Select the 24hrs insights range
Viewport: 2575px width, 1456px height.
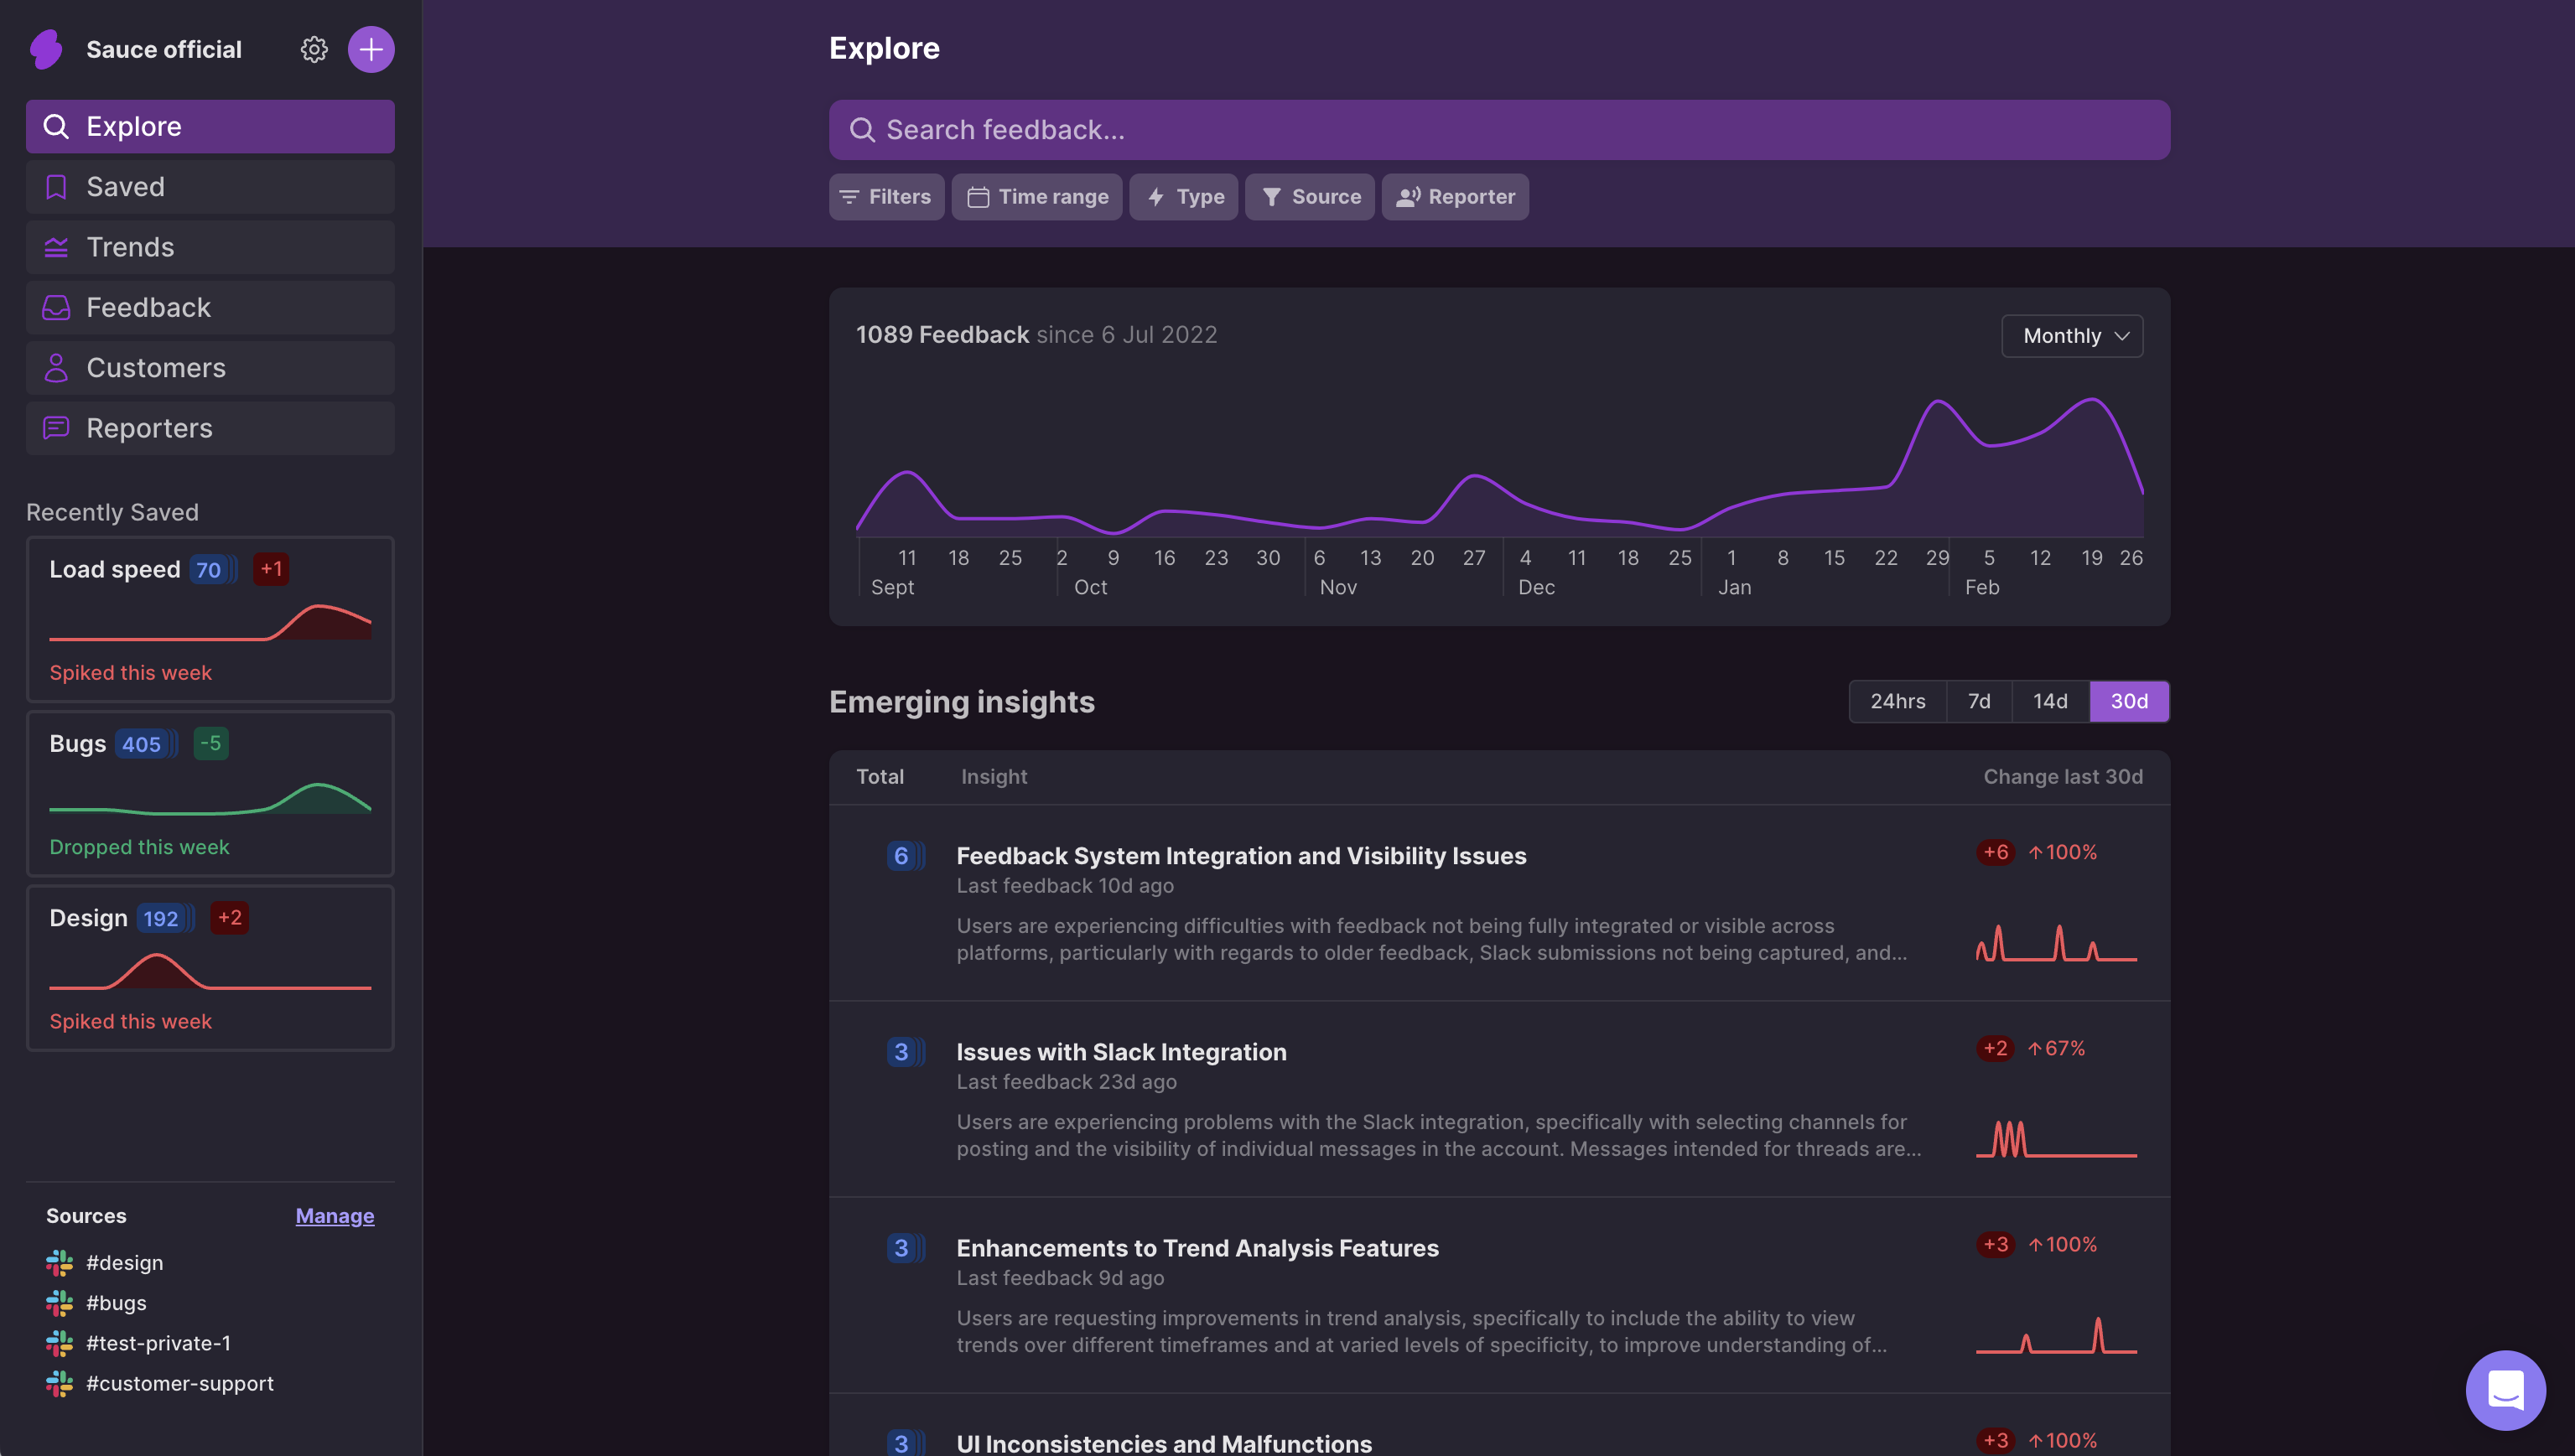(1898, 701)
